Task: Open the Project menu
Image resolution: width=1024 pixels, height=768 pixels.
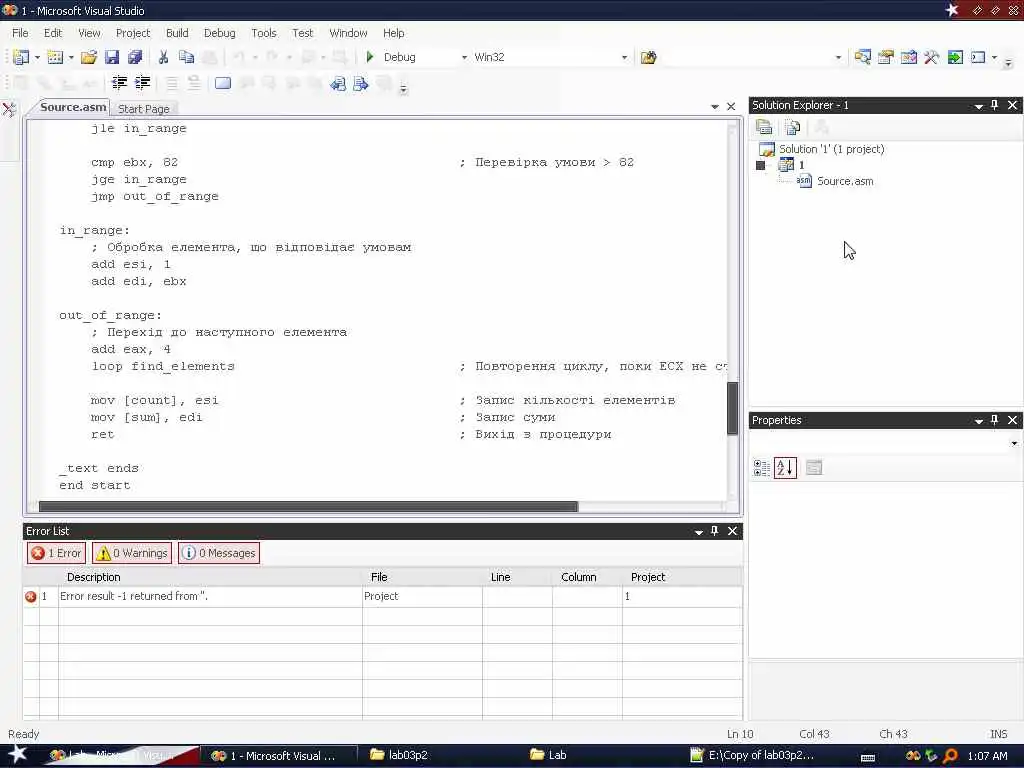Action: [x=133, y=33]
